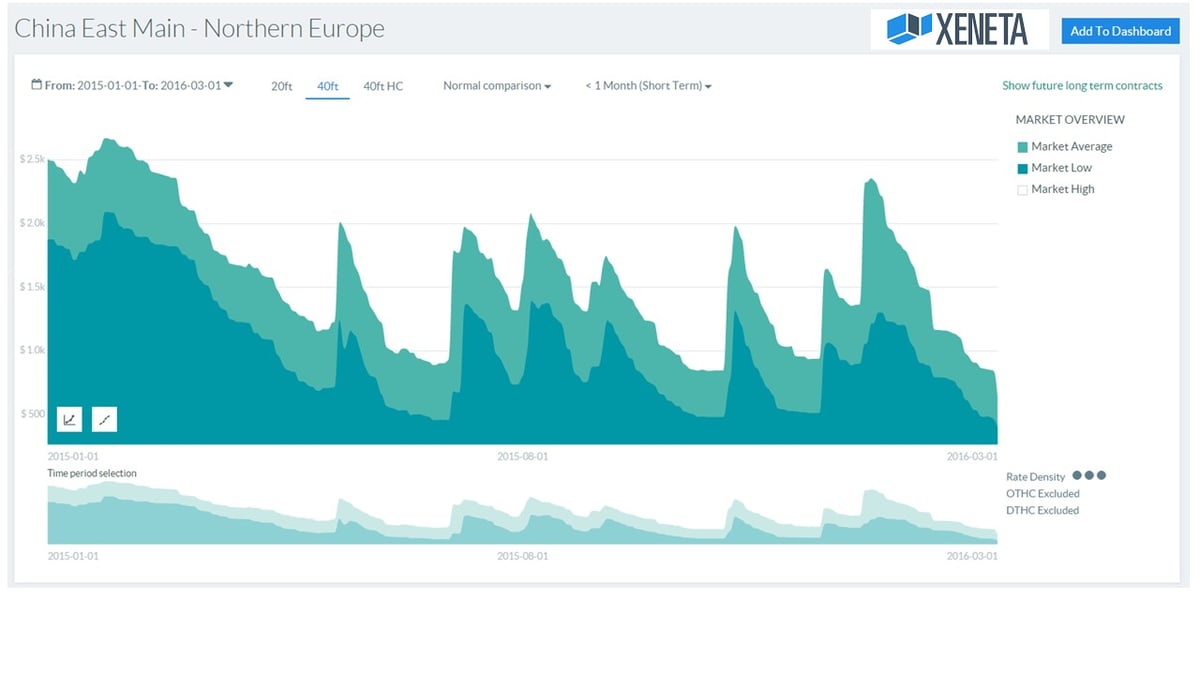Select the 40ft HC container tab

pos(383,86)
